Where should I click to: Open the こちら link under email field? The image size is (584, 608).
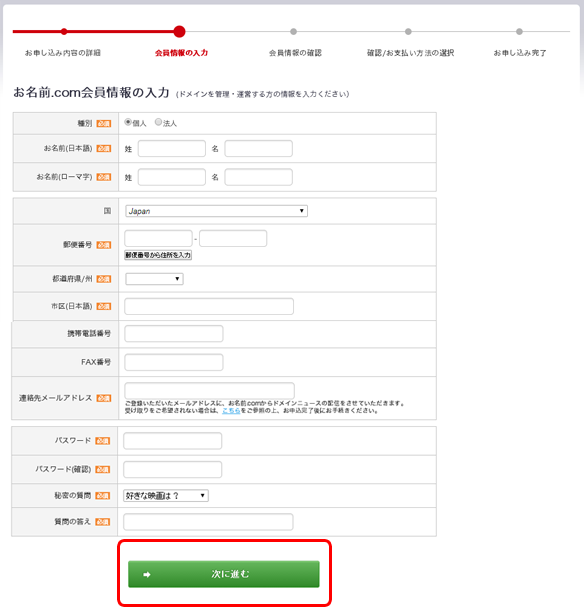[x=231, y=410]
